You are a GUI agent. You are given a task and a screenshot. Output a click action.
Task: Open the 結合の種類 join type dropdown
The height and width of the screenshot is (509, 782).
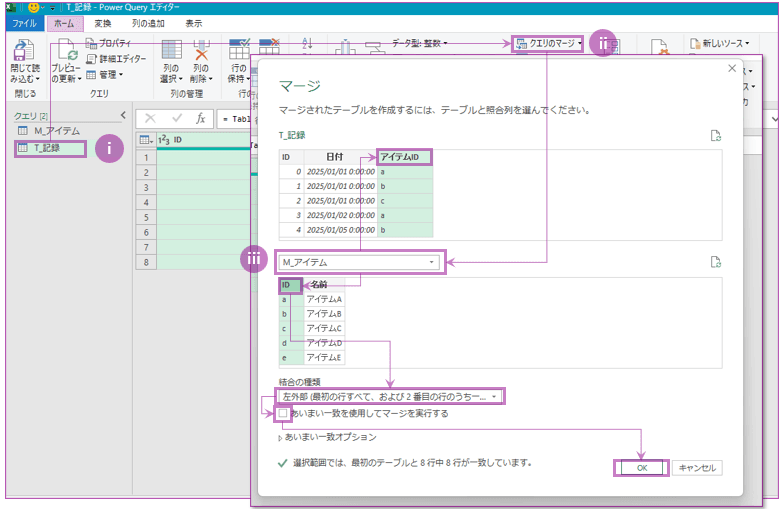click(x=391, y=397)
